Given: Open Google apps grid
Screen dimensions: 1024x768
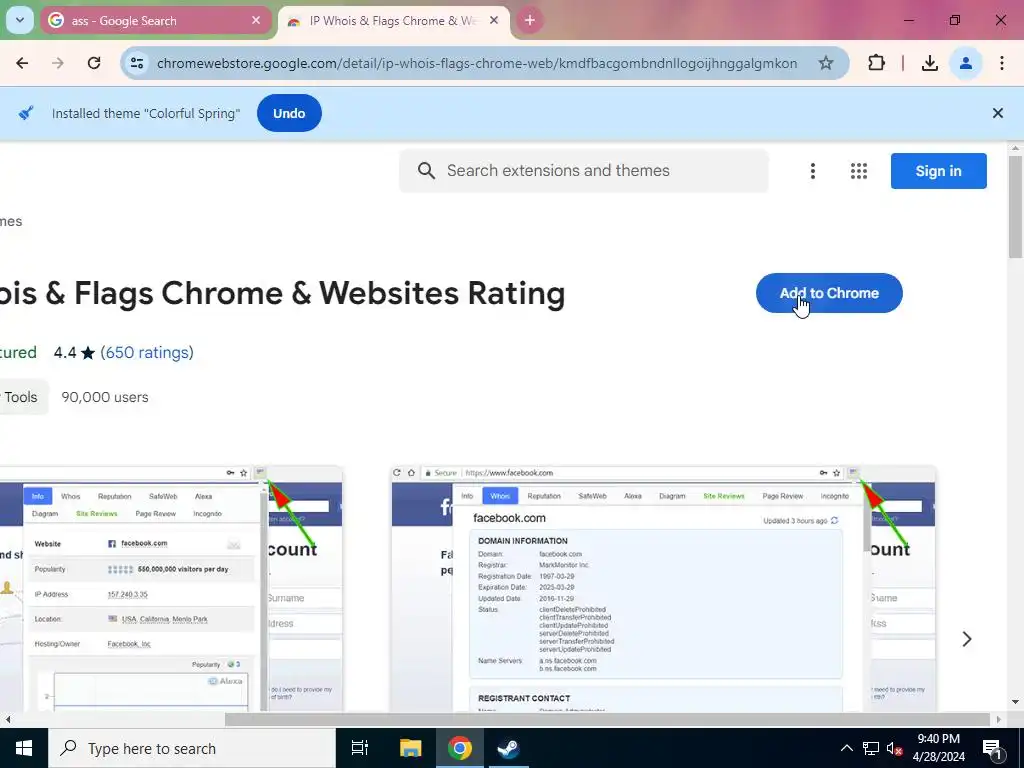Looking at the screenshot, I should tap(859, 170).
